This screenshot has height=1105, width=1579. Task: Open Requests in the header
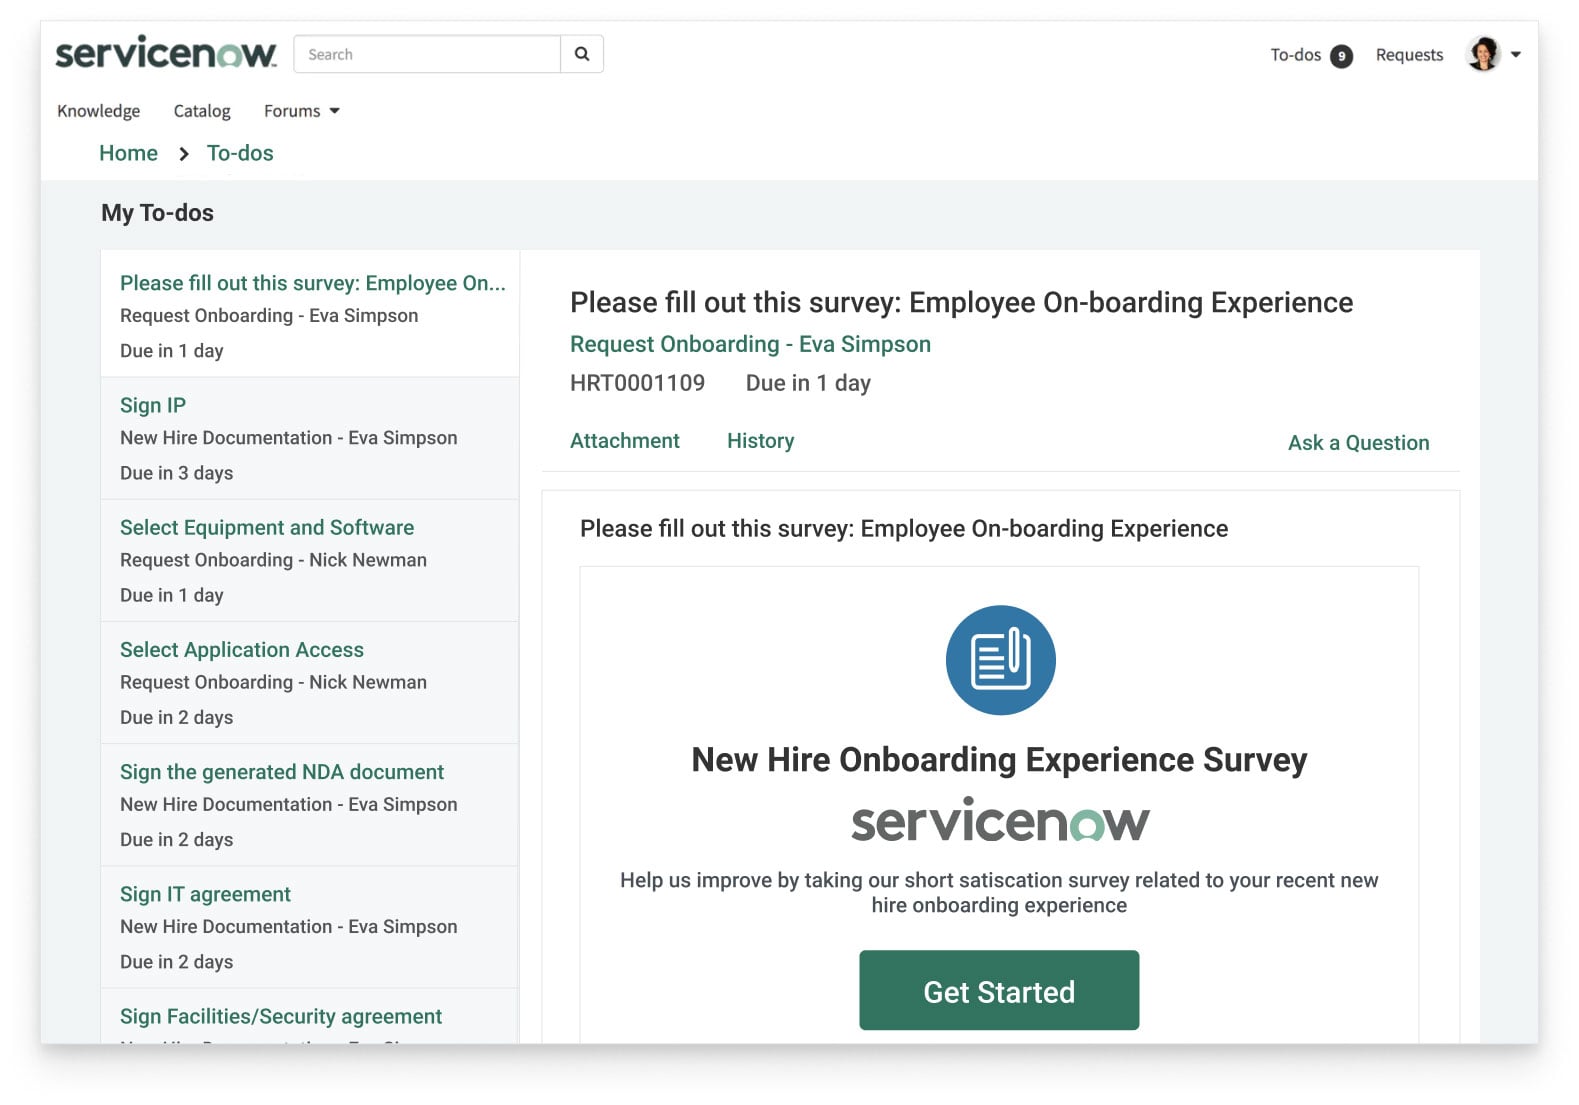coord(1409,55)
